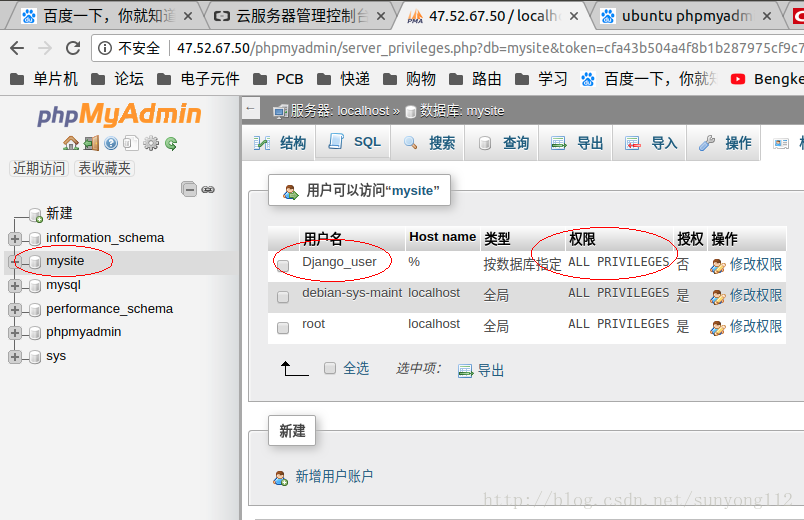Switch to ubuntu phpmyadmin browser tab
Image resolution: width=804 pixels, height=520 pixels.
(687, 16)
